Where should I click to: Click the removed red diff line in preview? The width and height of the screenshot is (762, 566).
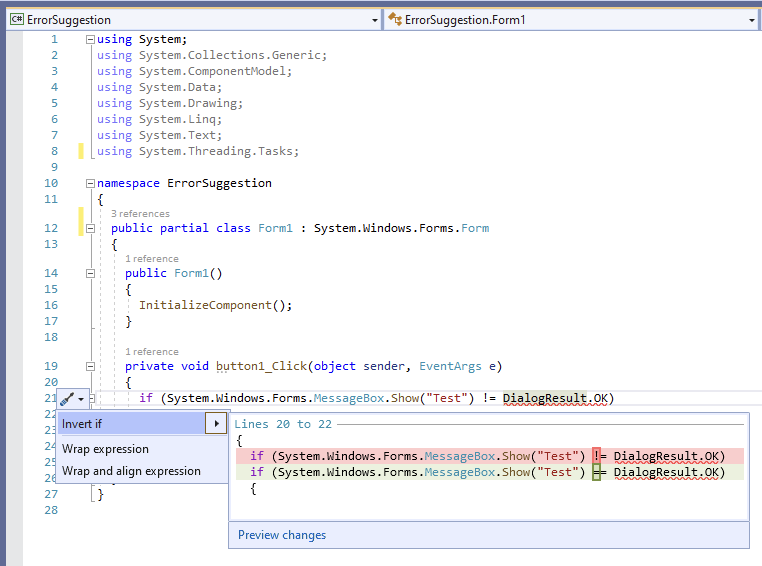point(490,456)
